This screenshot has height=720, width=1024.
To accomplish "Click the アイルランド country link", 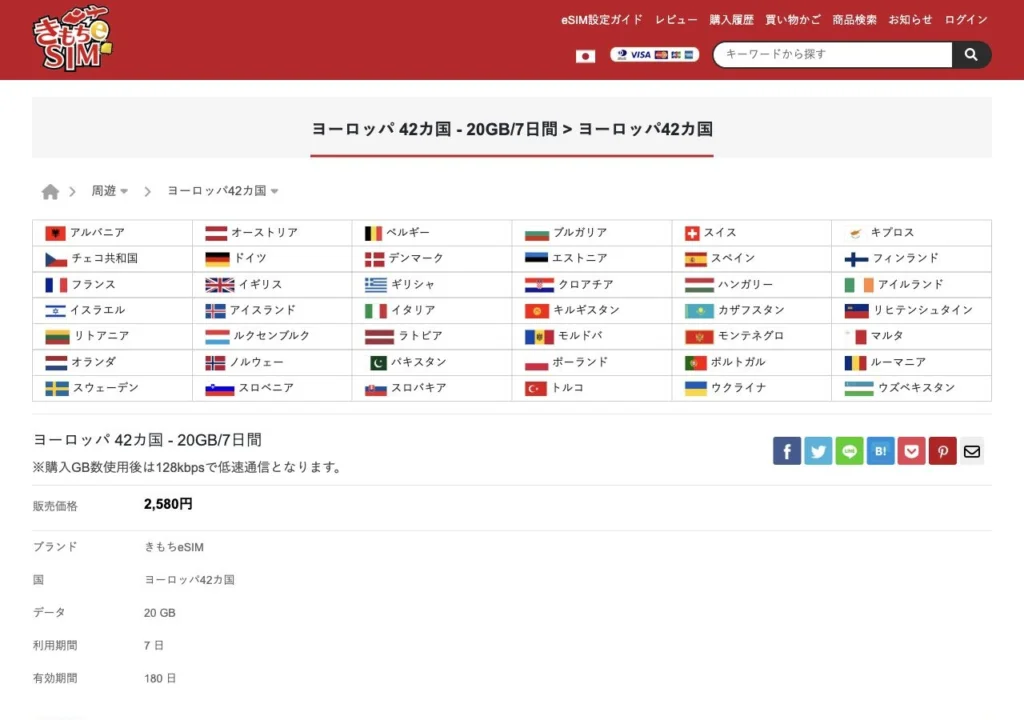I will pos(911,284).
